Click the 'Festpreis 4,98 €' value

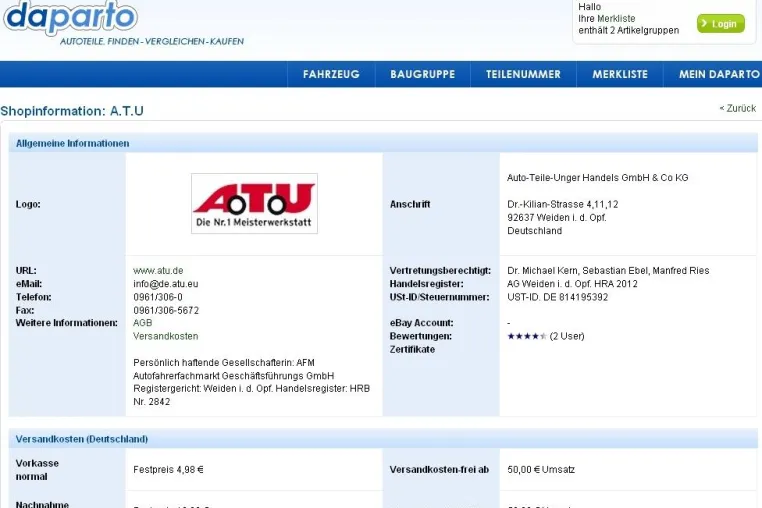coord(168,470)
